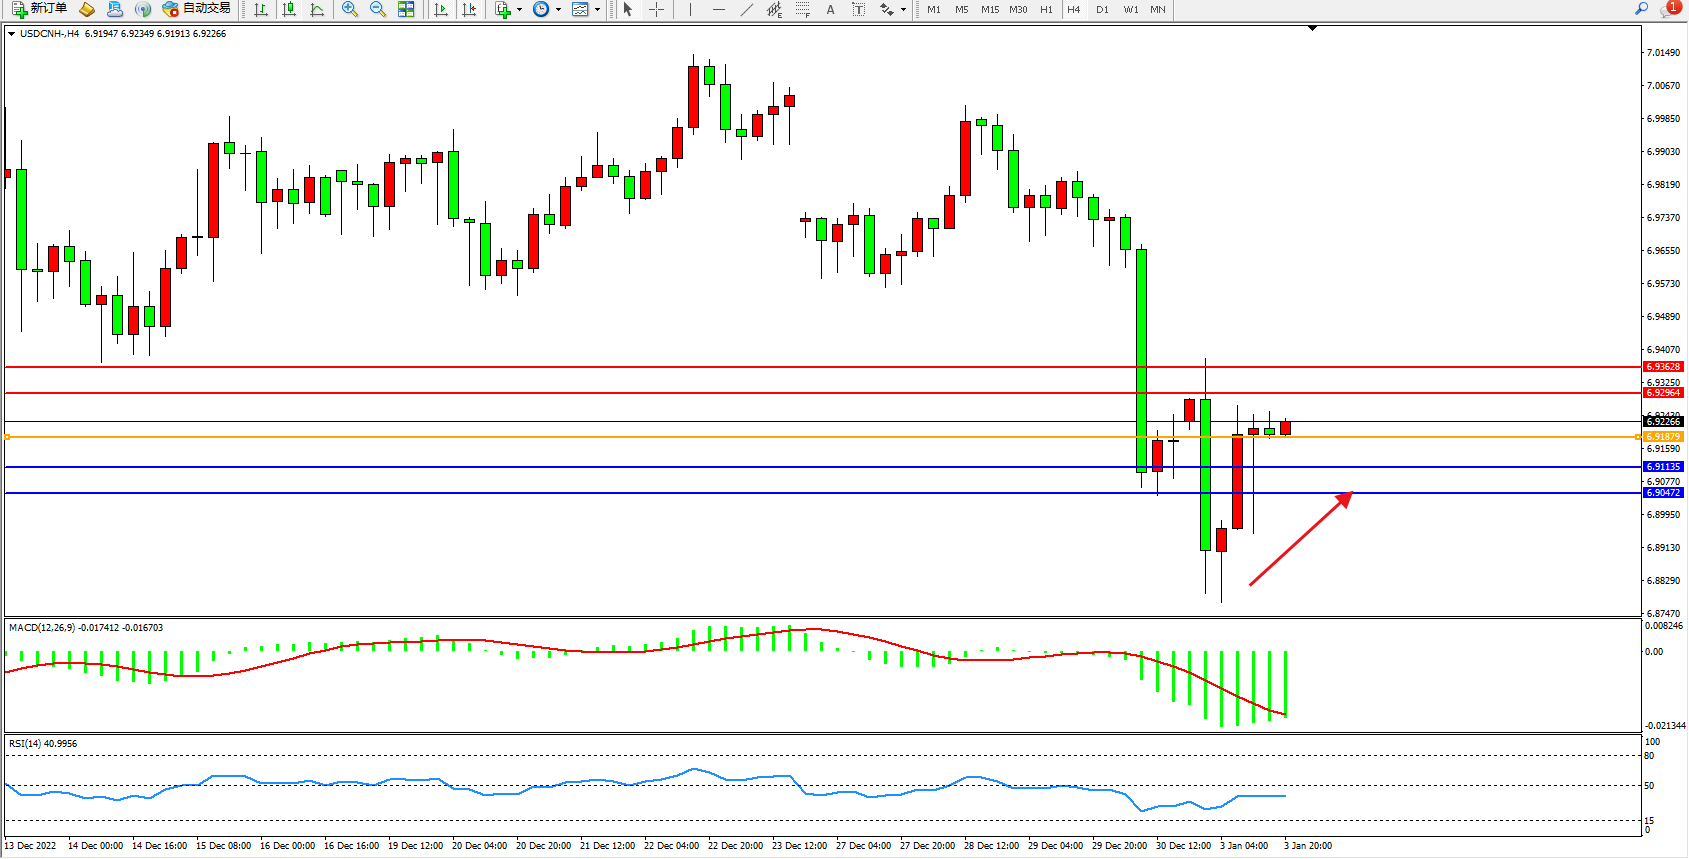The width and height of the screenshot is (1689, 859).
Task: Switch chart to line chart mode
Action: [317, 9]
